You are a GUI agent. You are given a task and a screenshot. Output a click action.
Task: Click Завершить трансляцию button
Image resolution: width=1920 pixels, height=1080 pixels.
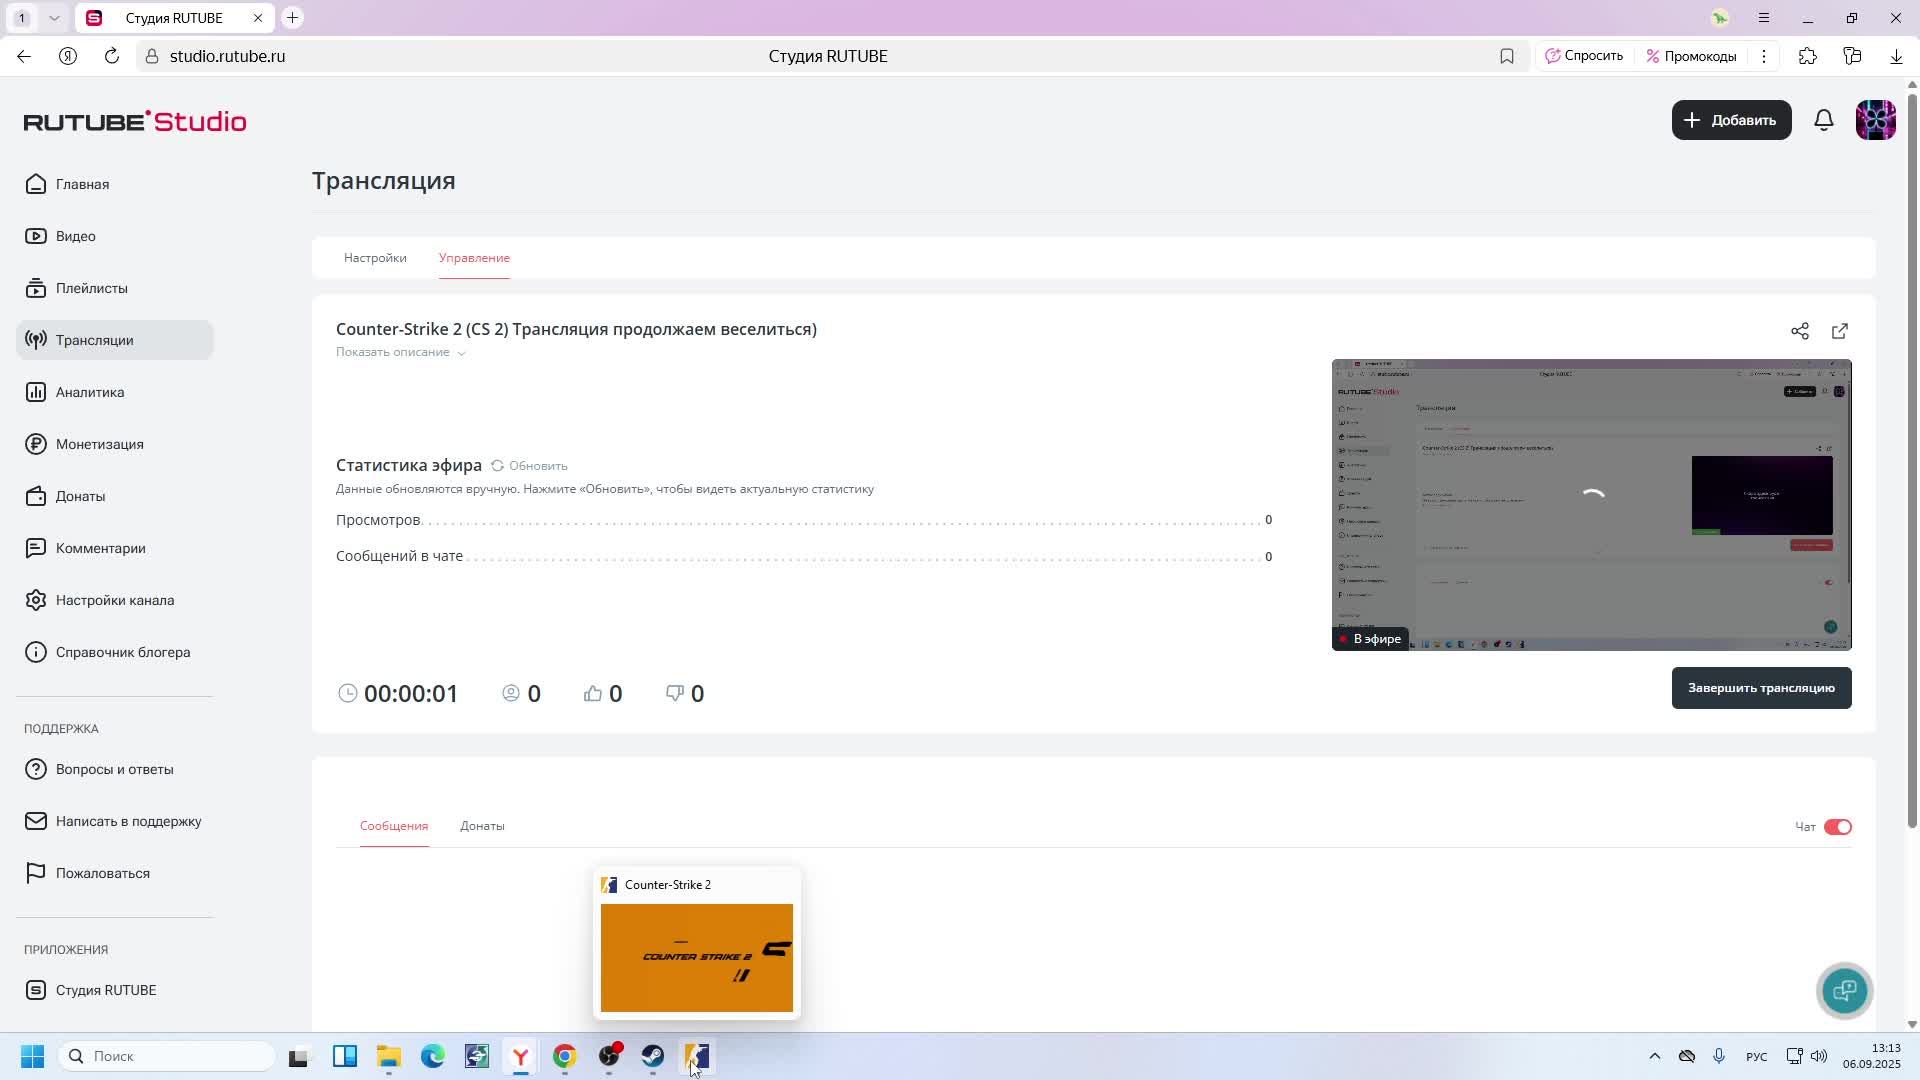click(1760, 688)
